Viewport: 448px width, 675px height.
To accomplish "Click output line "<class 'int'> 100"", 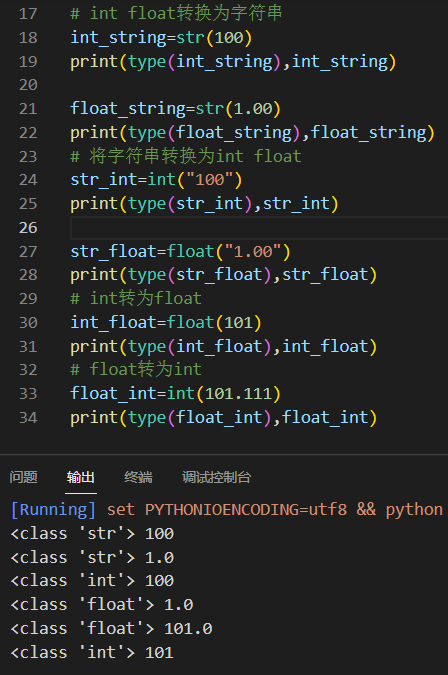I will click(92, 581).
